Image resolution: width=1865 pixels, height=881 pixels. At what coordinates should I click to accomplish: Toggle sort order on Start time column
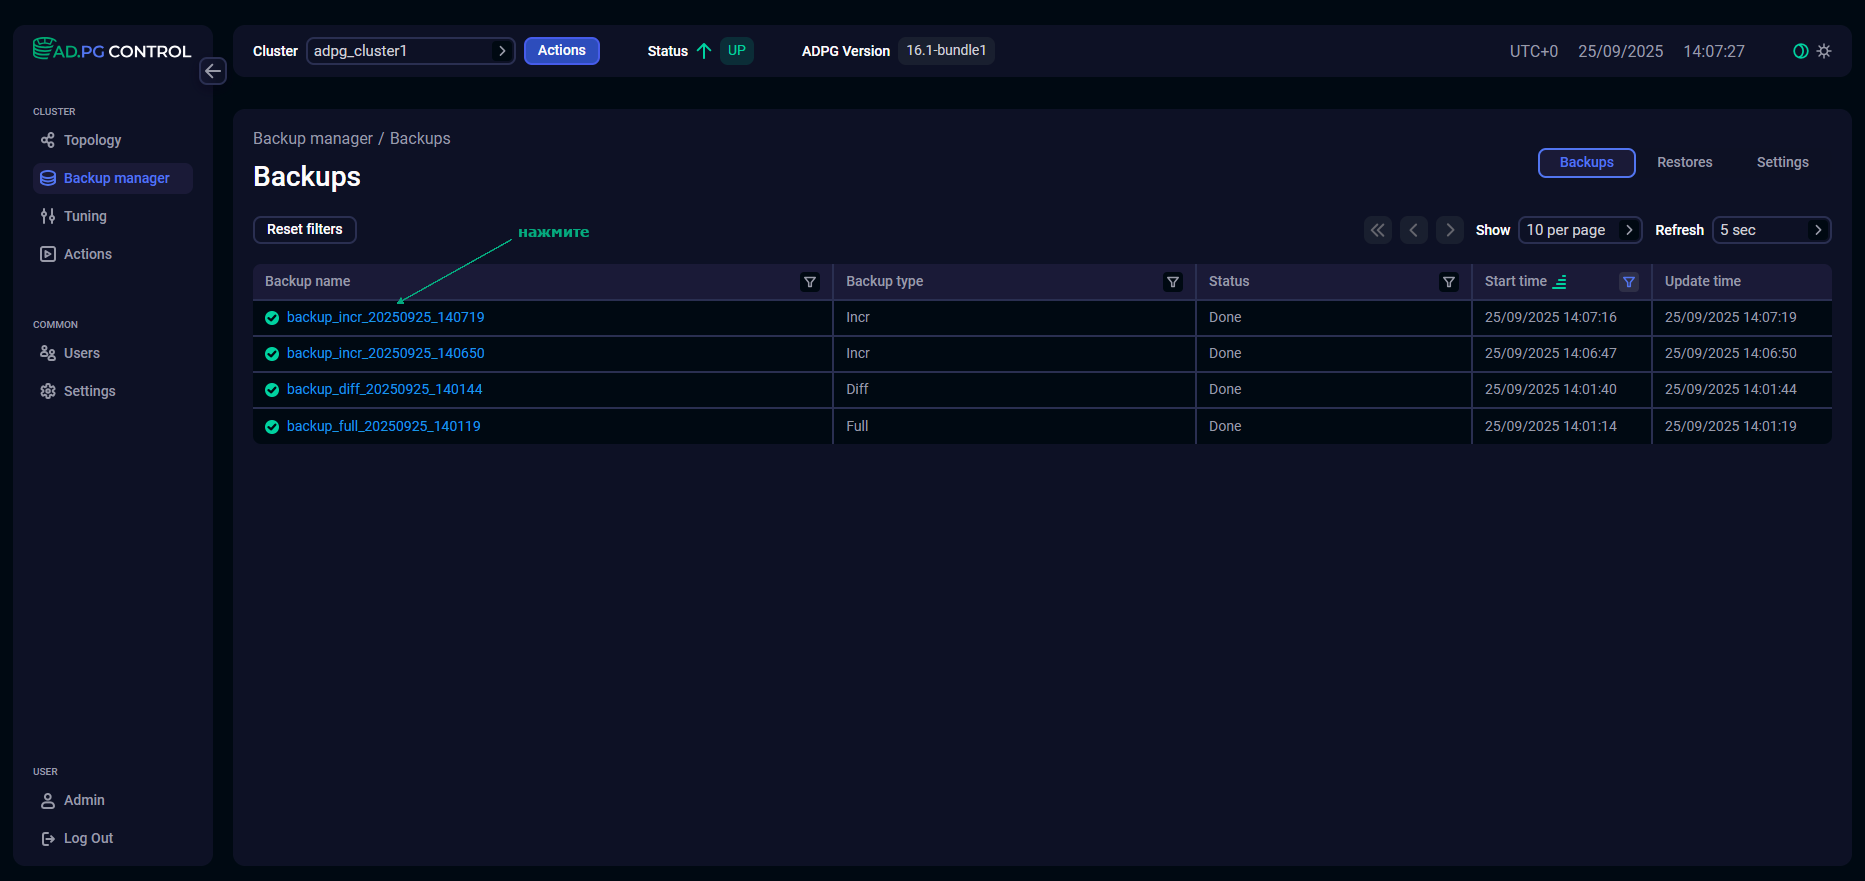point(1559,282)
